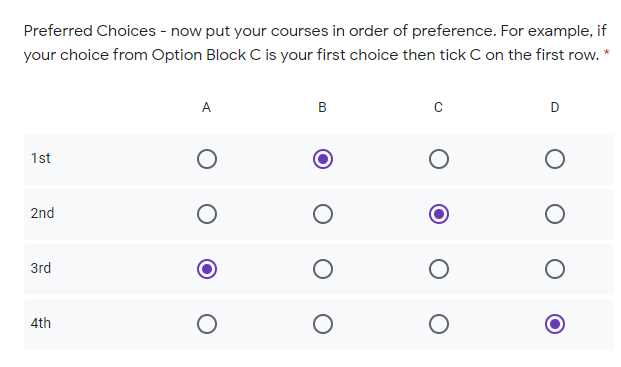Select A in the 4th row
The height and width of the screenshot is (367, 621).
pos(207,324)
